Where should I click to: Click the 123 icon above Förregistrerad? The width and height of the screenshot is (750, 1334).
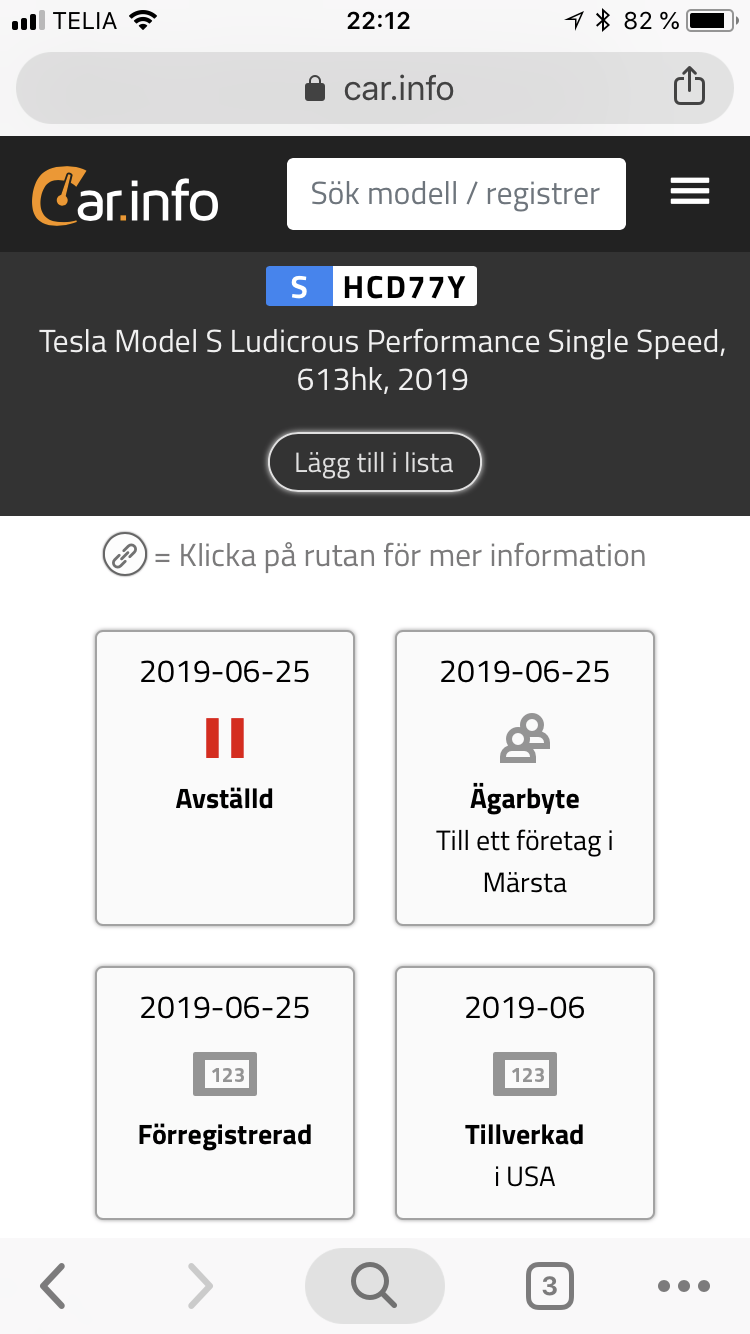pos(225,1075)
